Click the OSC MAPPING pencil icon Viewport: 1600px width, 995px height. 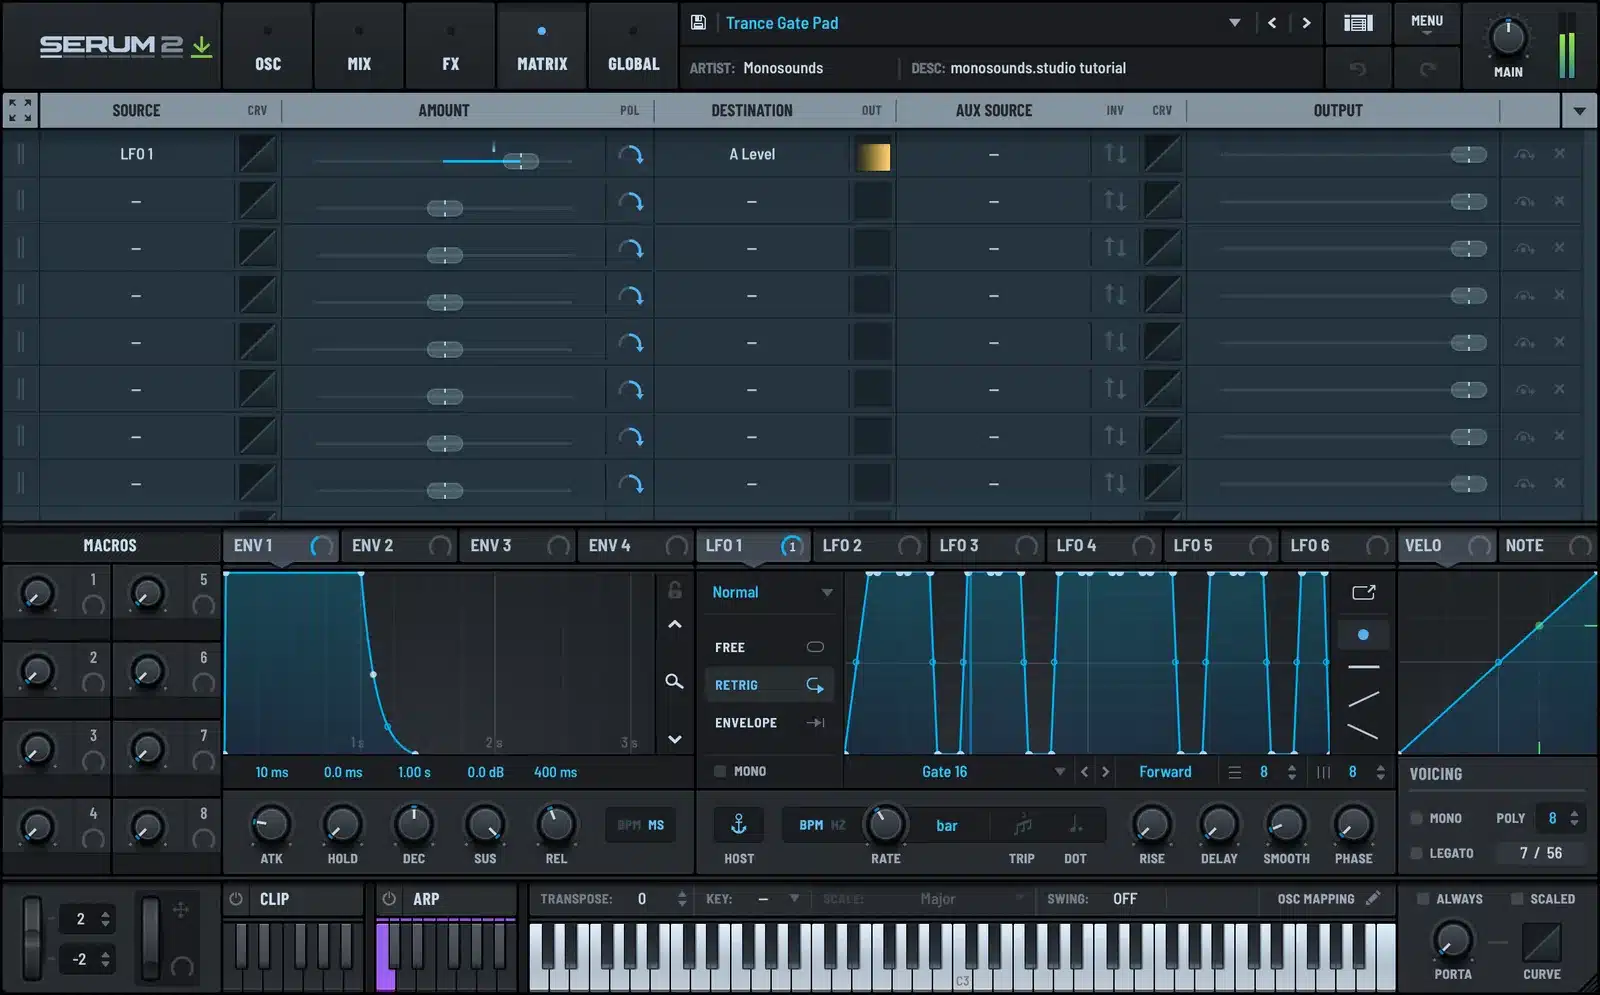[x=1373, y=898]
